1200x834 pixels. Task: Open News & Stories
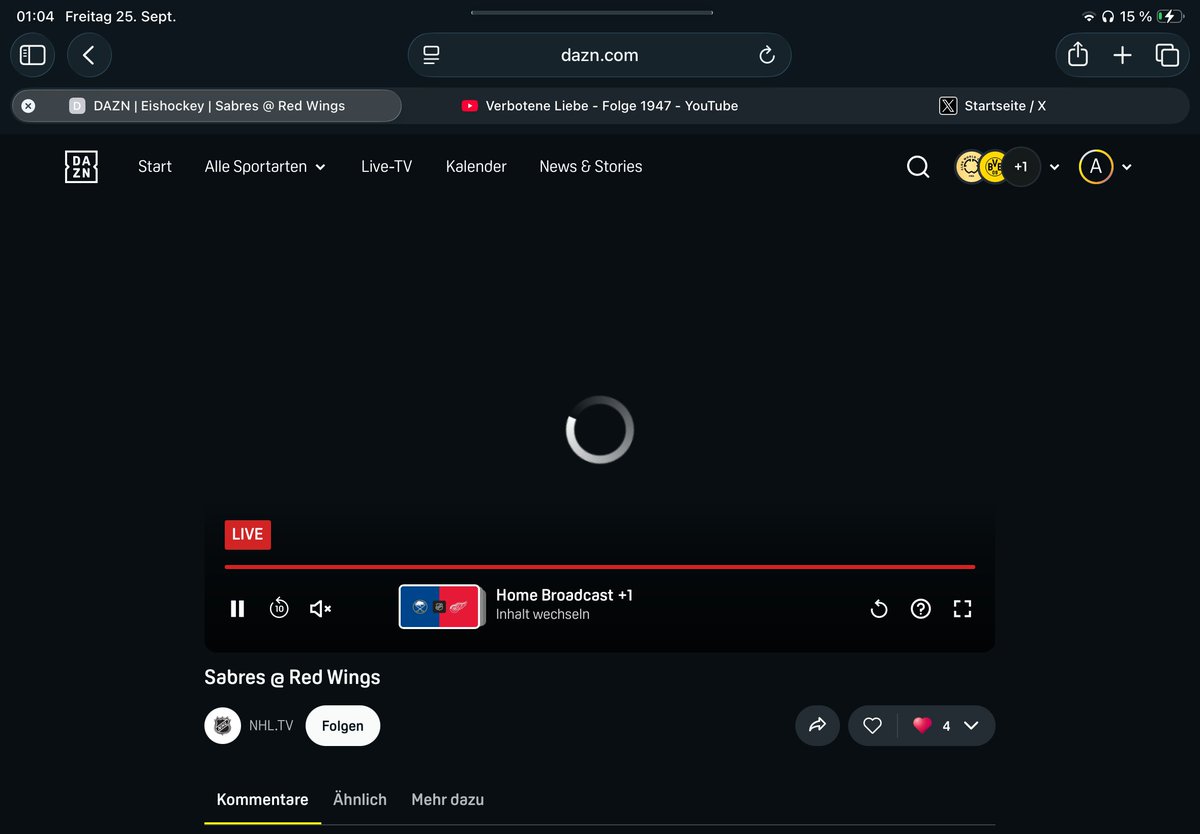pyautogui.click(x=591, y=167)
